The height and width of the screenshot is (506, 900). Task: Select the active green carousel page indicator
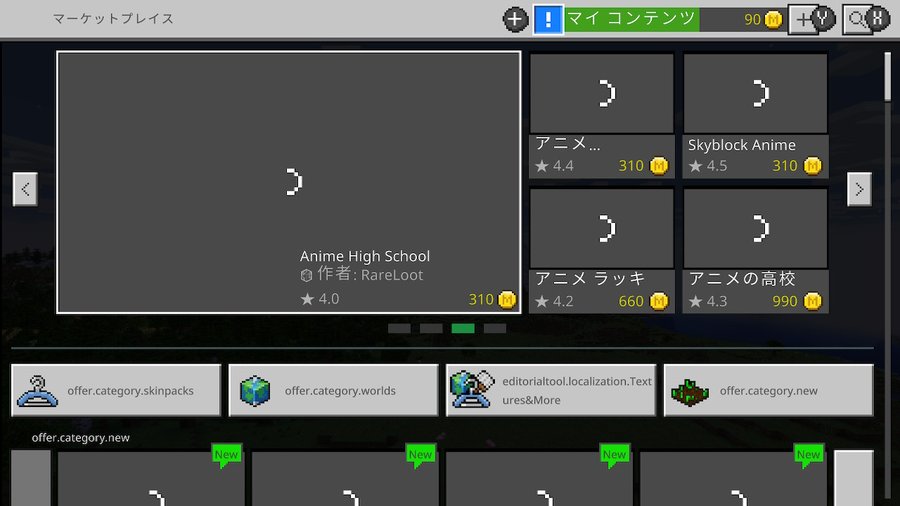click(463, 328)
